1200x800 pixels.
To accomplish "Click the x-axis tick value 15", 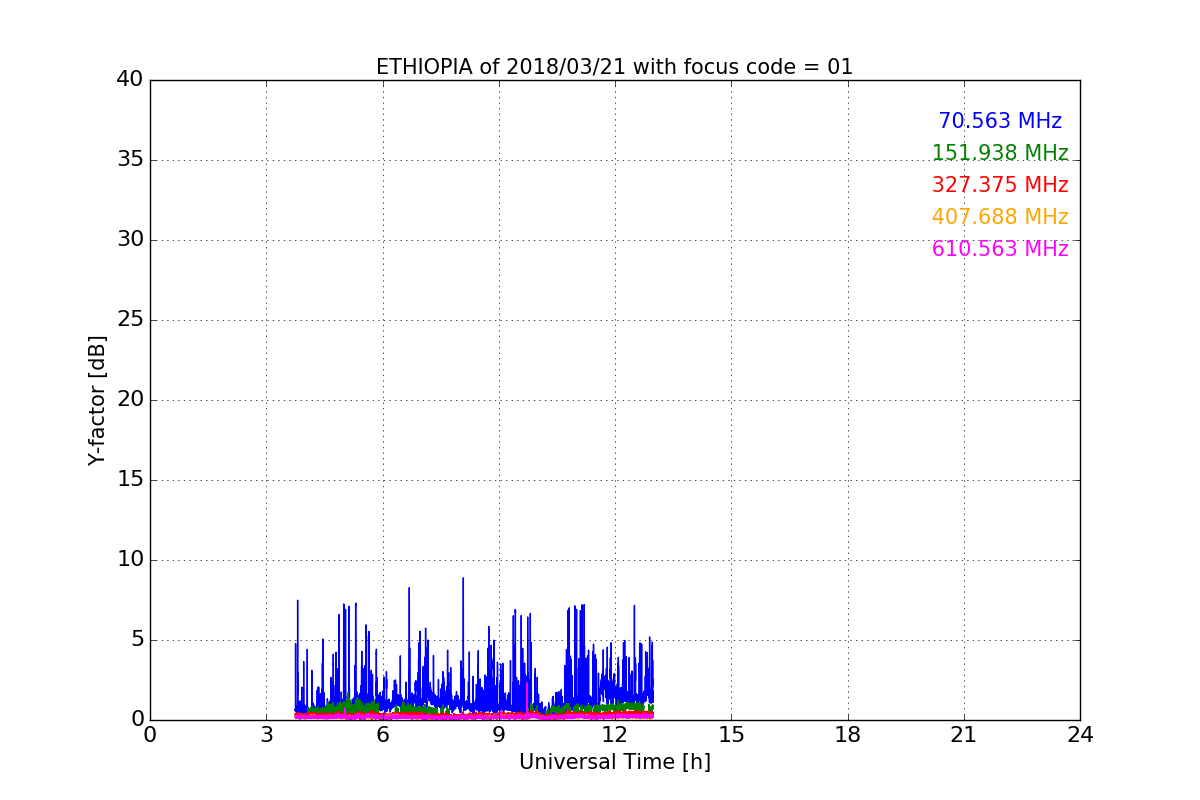I will pyautogui.click(x=731, y=734).
